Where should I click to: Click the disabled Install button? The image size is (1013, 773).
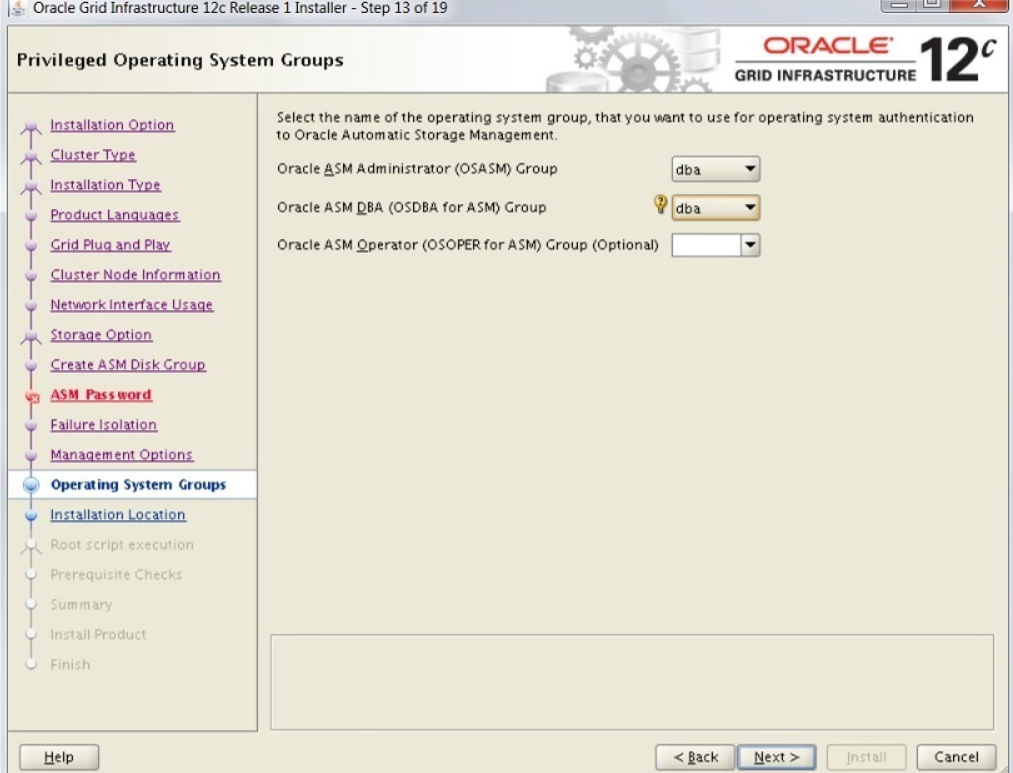pos(866,757)
